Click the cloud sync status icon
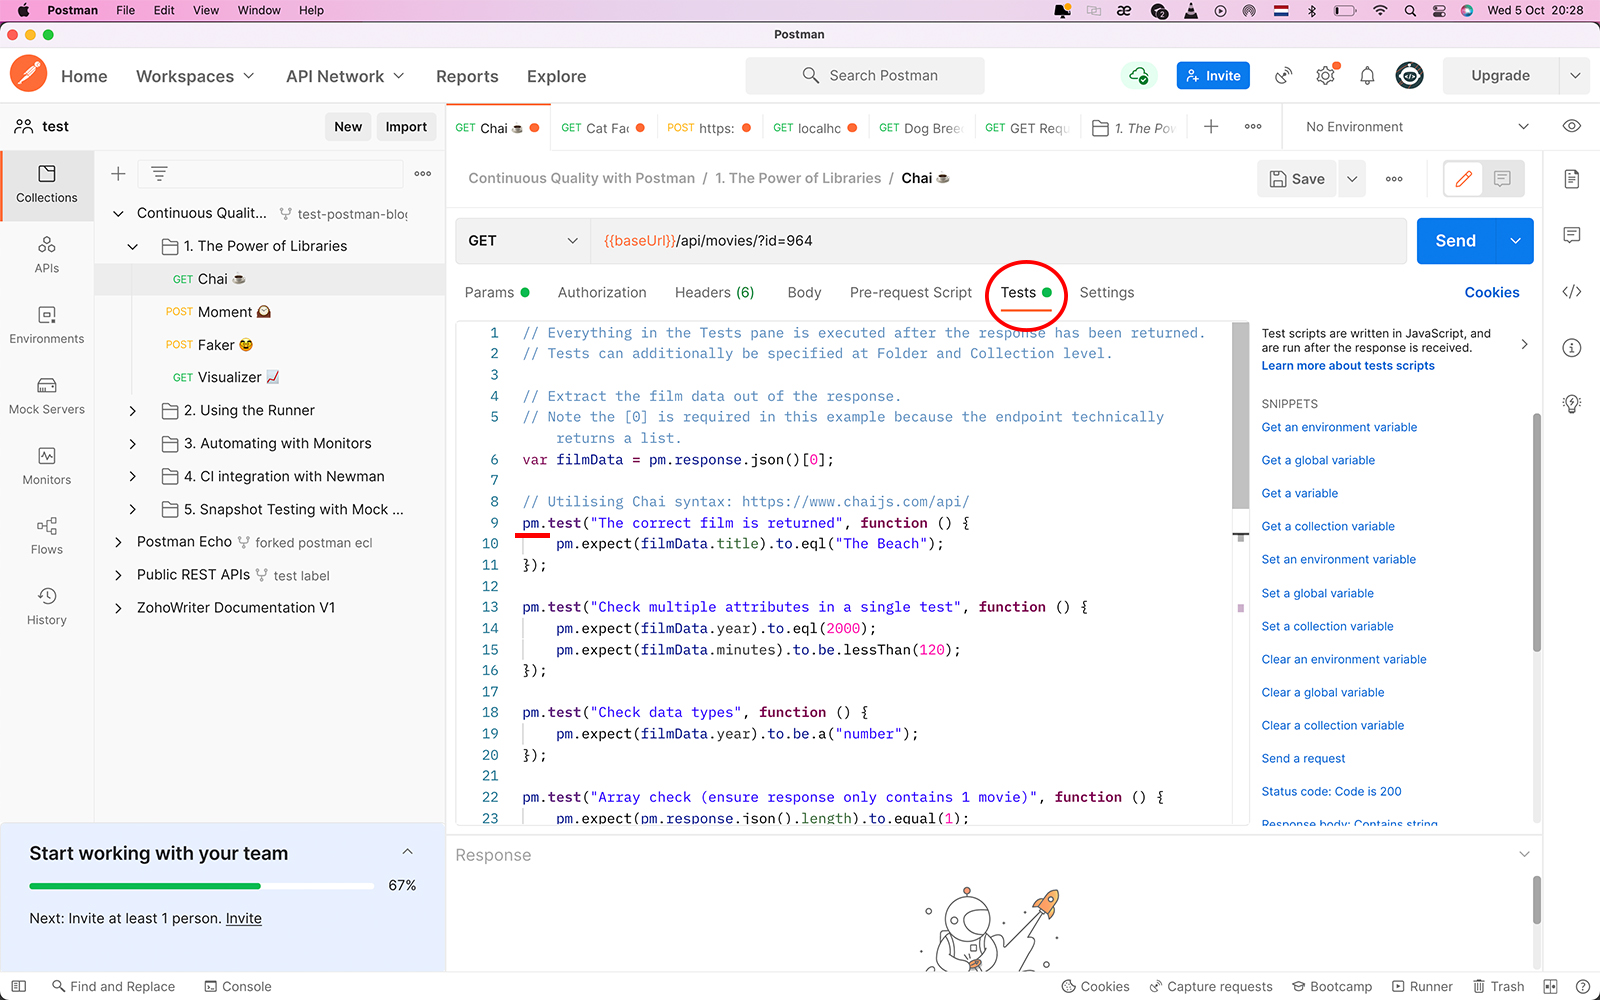The width and height of the screenshot is (1600, 1000). pyautogui.click(x=1139, y=75)
